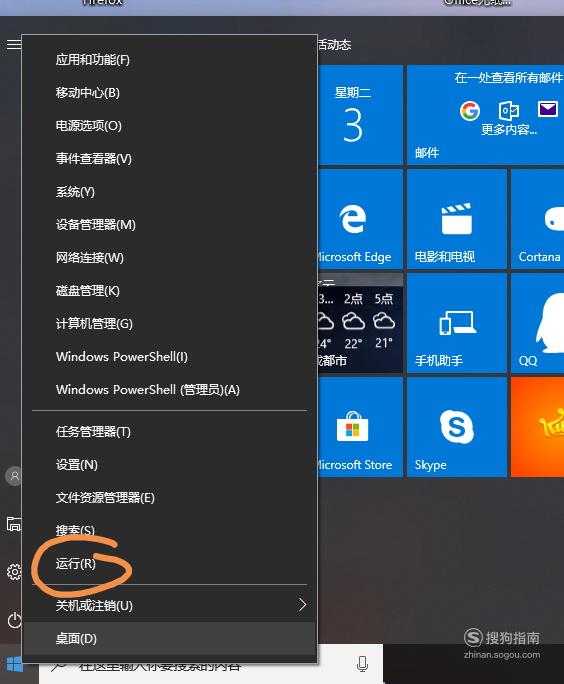Click the documents icon in Start sidebar

point(14,523)
